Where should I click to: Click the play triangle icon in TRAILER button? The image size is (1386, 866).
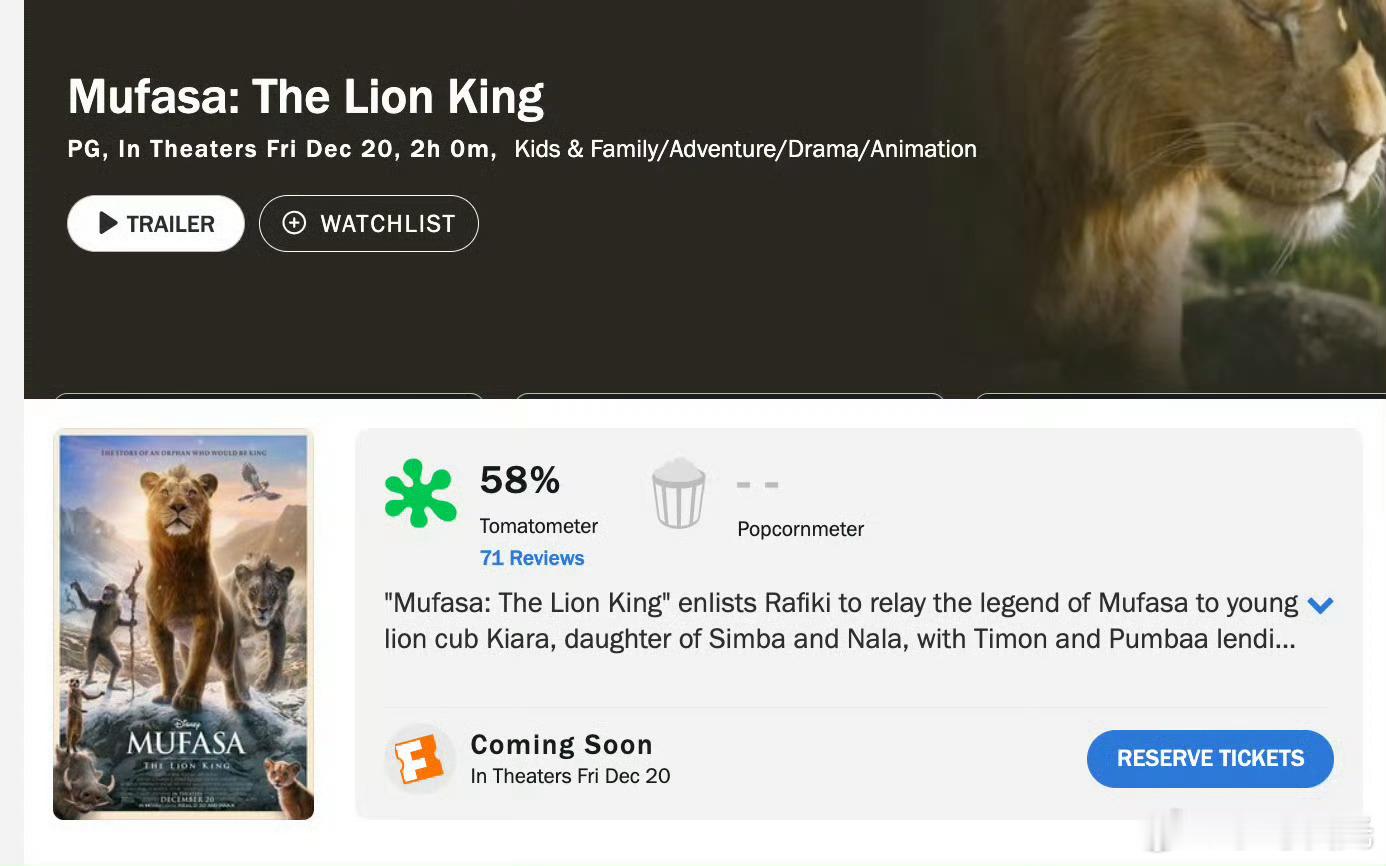click(x=108, y=223)
